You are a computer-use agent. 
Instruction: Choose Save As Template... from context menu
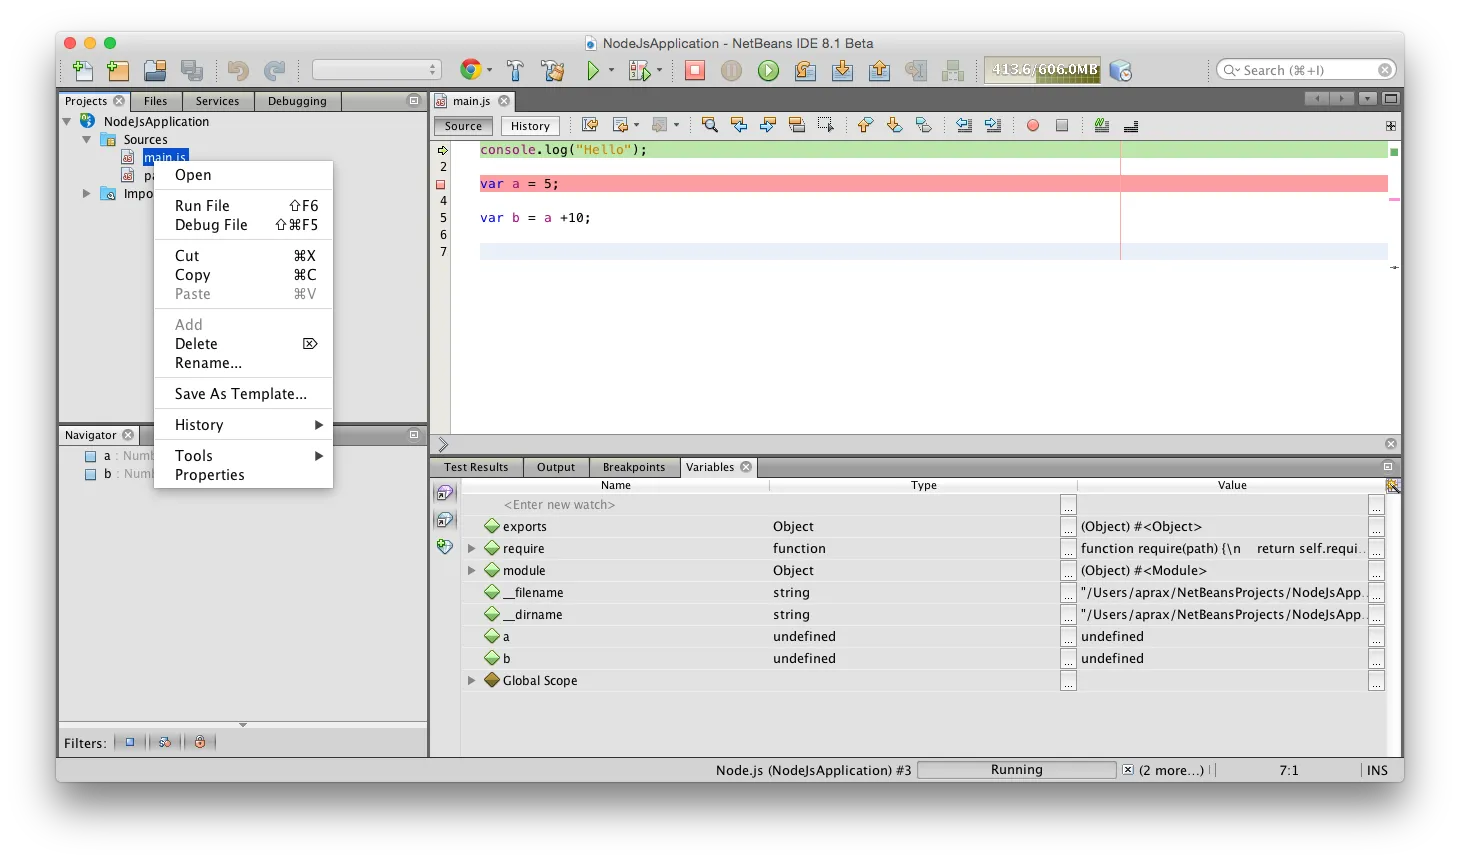point(244,394)
